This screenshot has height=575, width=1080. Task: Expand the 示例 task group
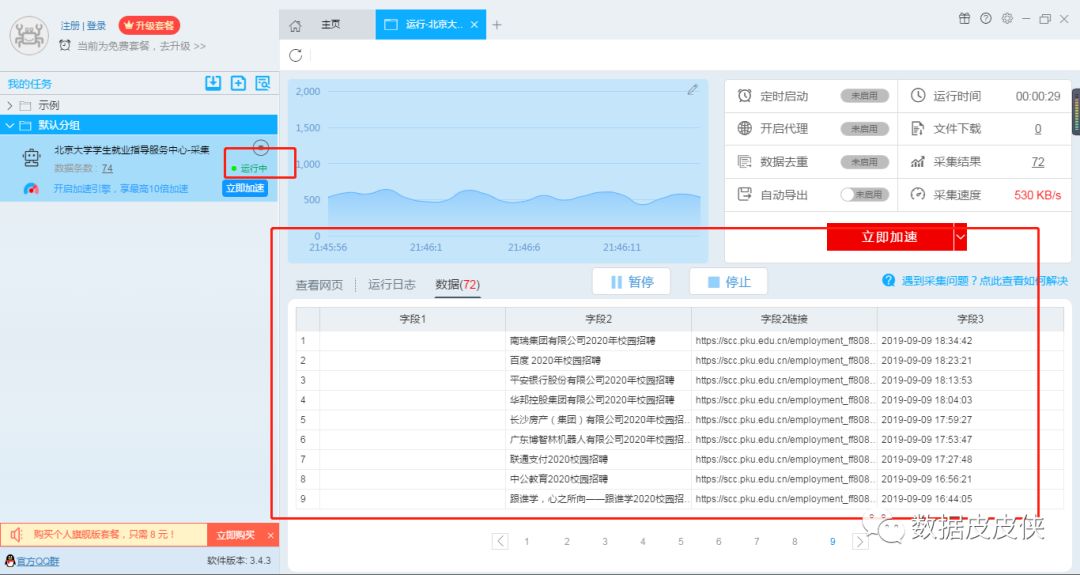tap(10, 105)
